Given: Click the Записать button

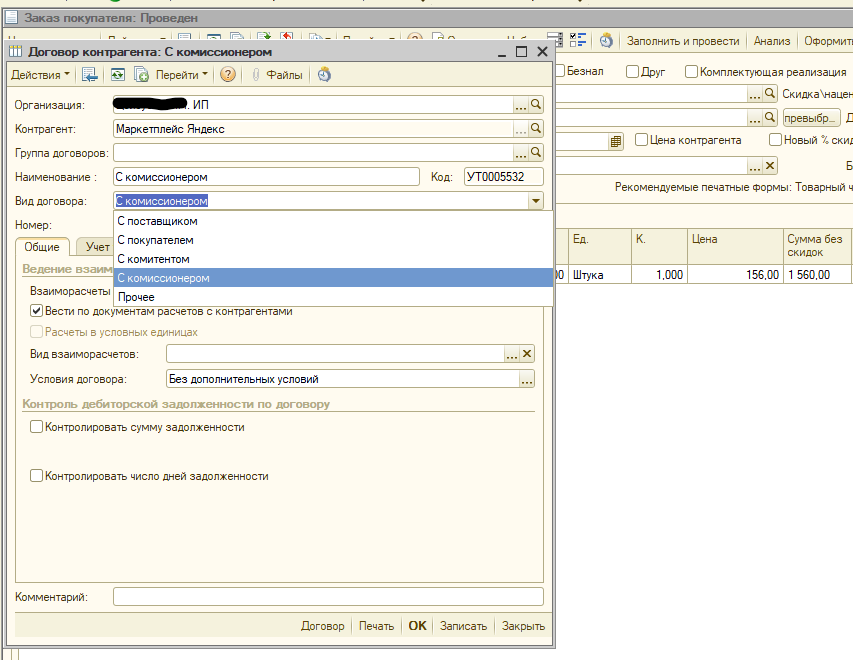Looking at the screenshot, I should [463, 626].
